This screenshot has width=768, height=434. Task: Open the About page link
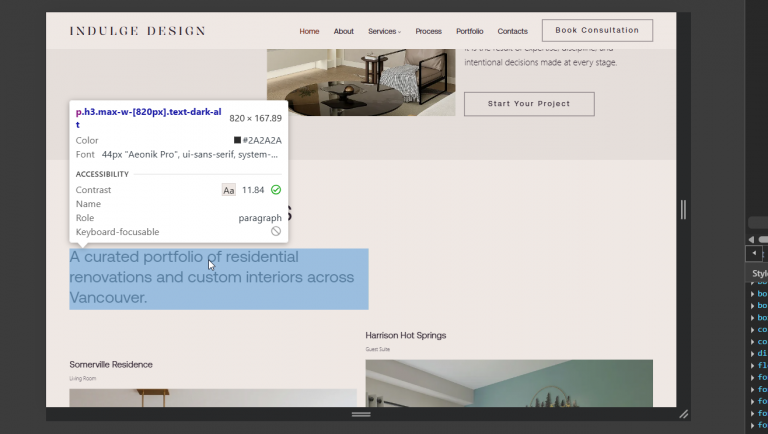[343, 31]
